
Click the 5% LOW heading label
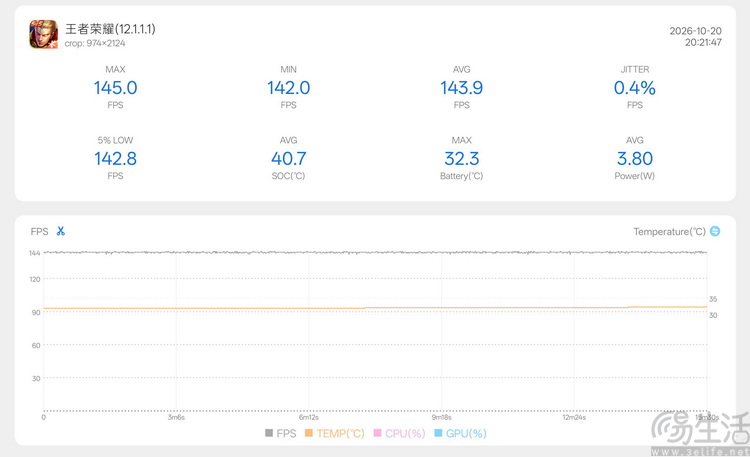[115, 140]
